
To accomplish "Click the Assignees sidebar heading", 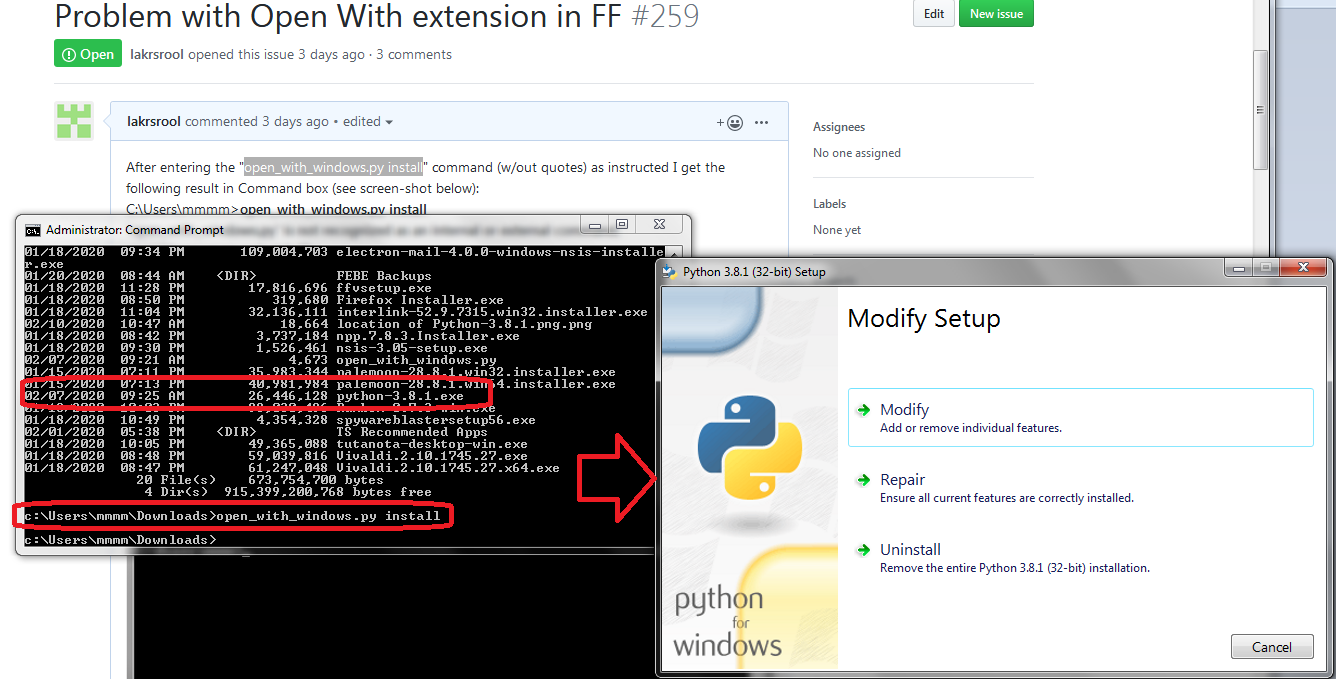I will click(x=839, y=127).
